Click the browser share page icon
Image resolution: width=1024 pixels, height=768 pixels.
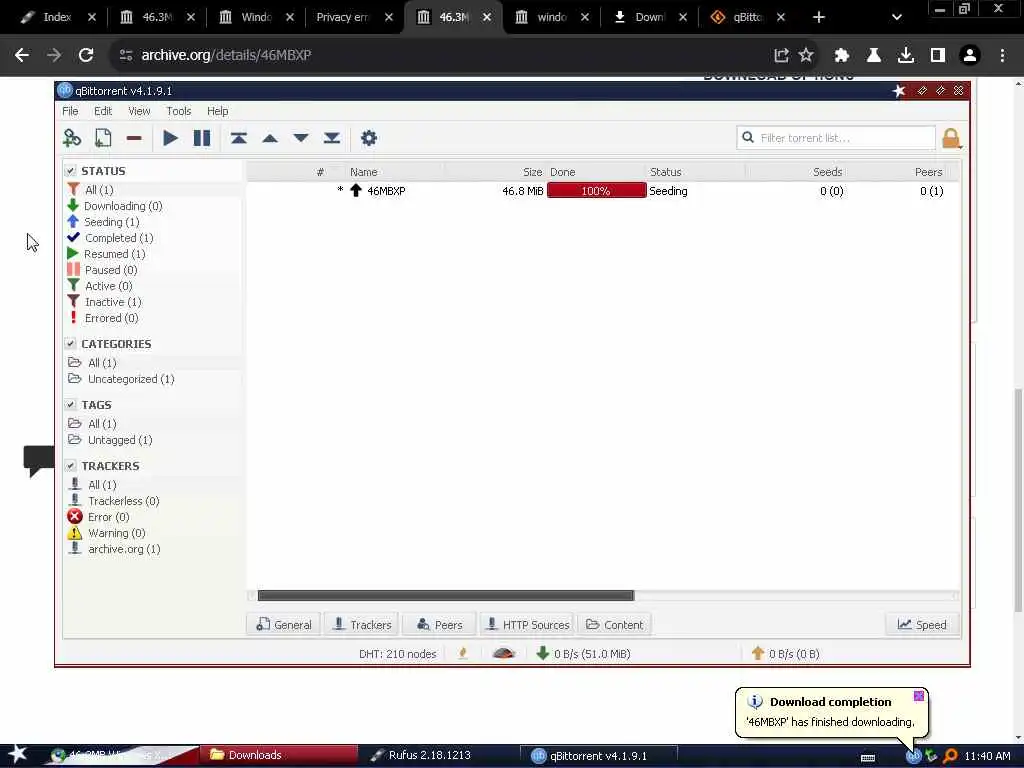781,55
